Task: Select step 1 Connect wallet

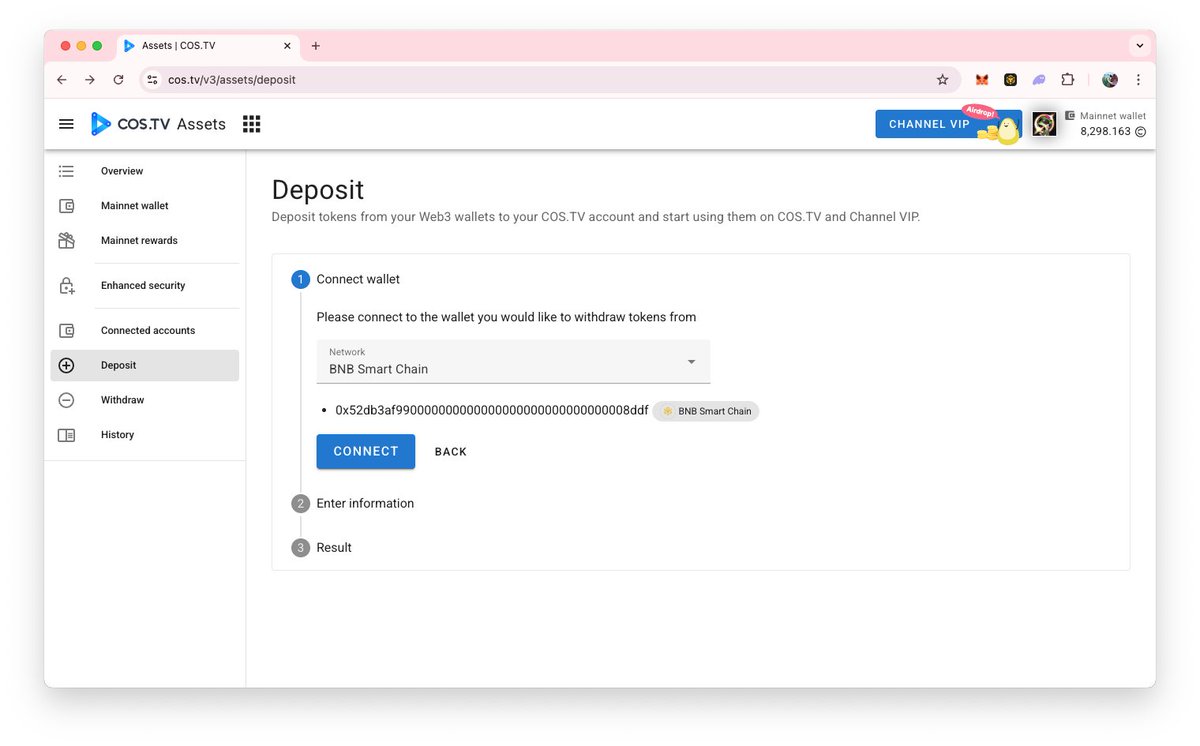Action: (x=346, y=279)
